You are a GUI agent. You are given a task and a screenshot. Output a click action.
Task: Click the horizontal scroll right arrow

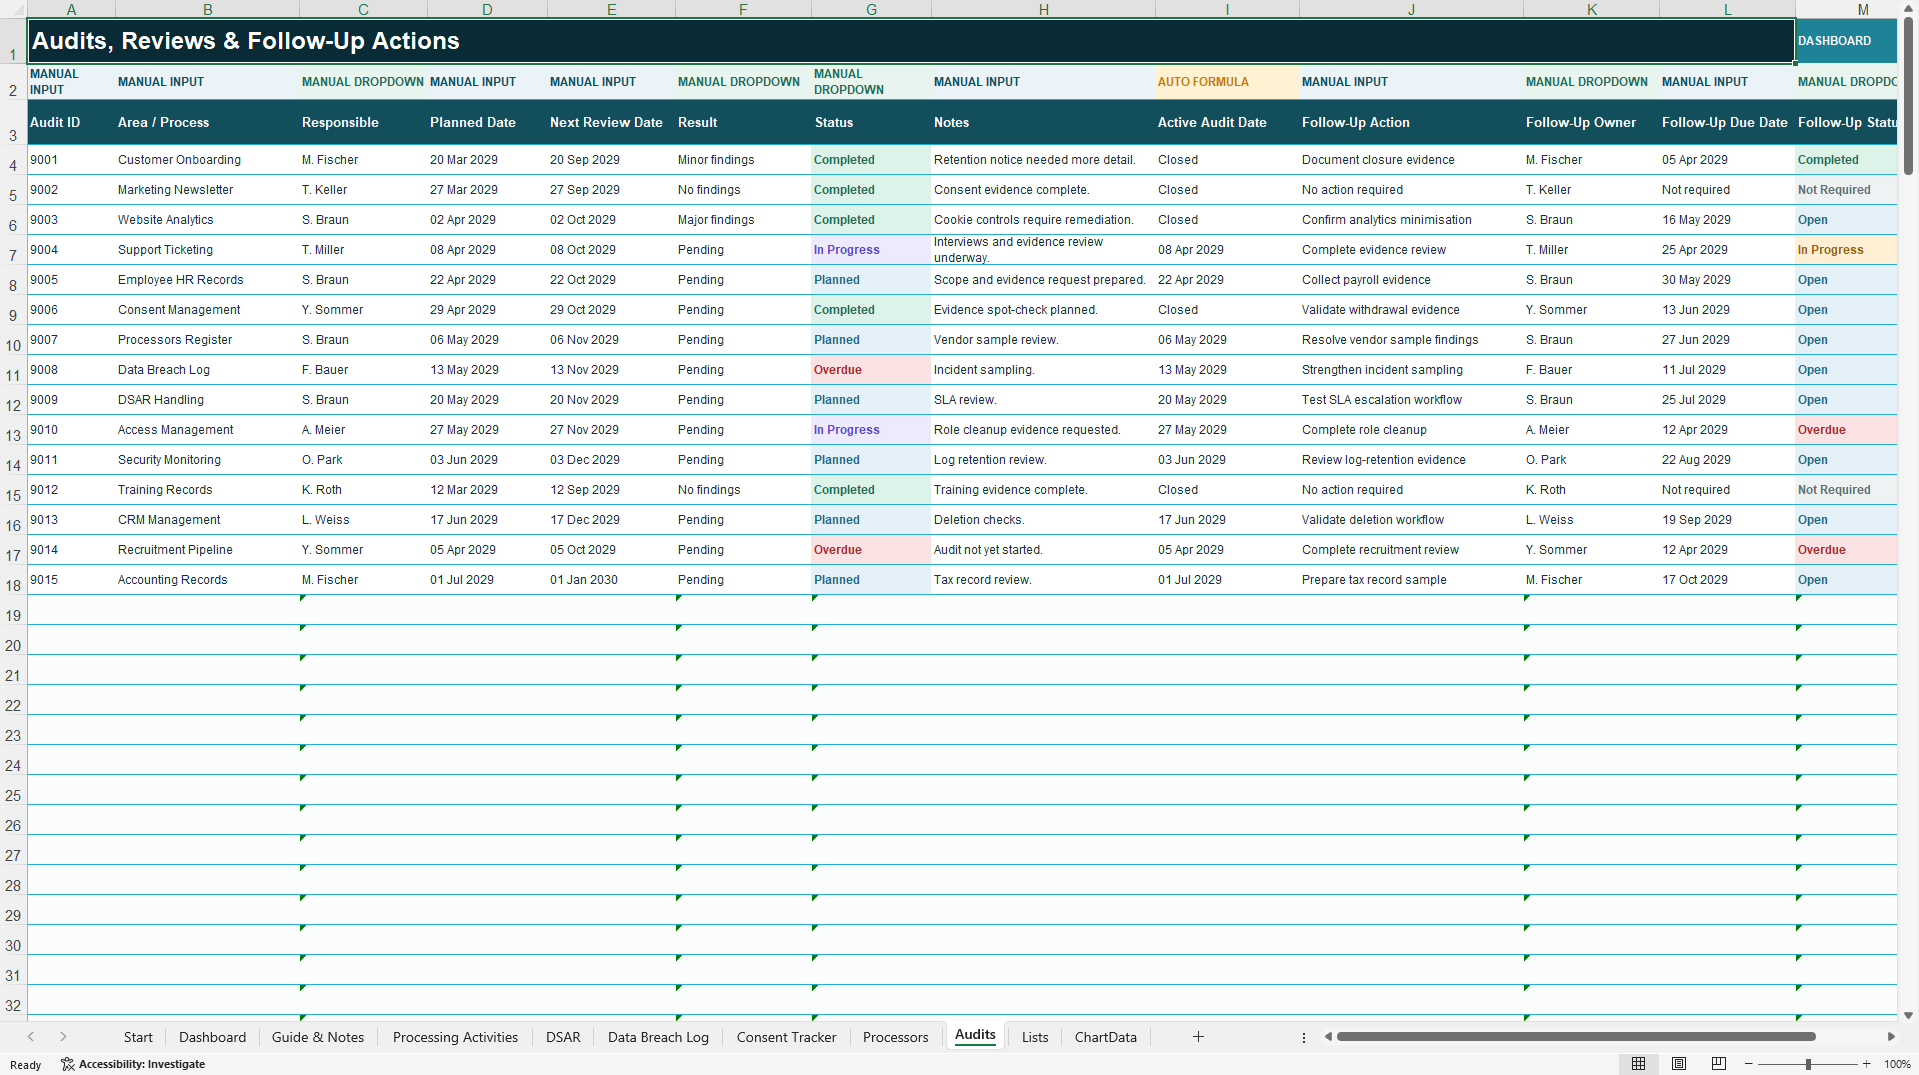[1891, 1037]
